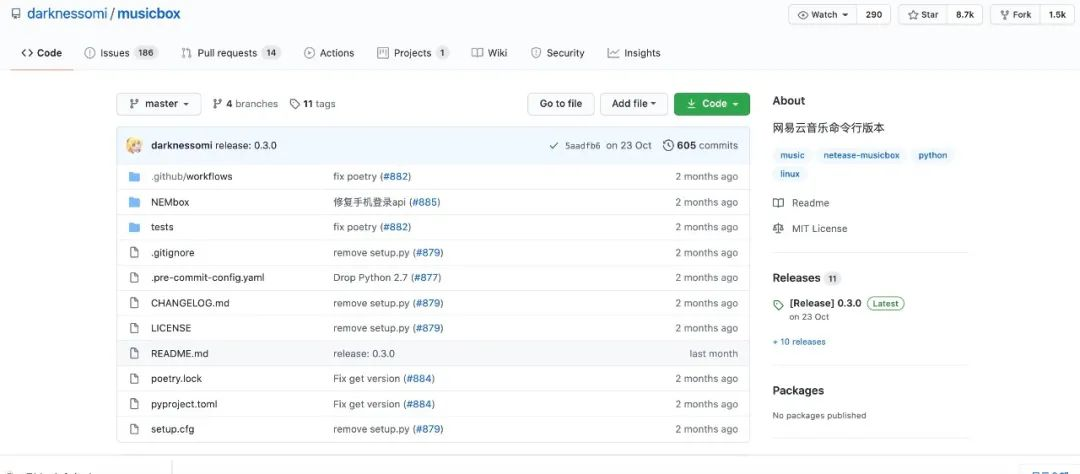Open the darknessomi commit author link
This screenshot has height=474, width=1080.
(x=182, y=145)
